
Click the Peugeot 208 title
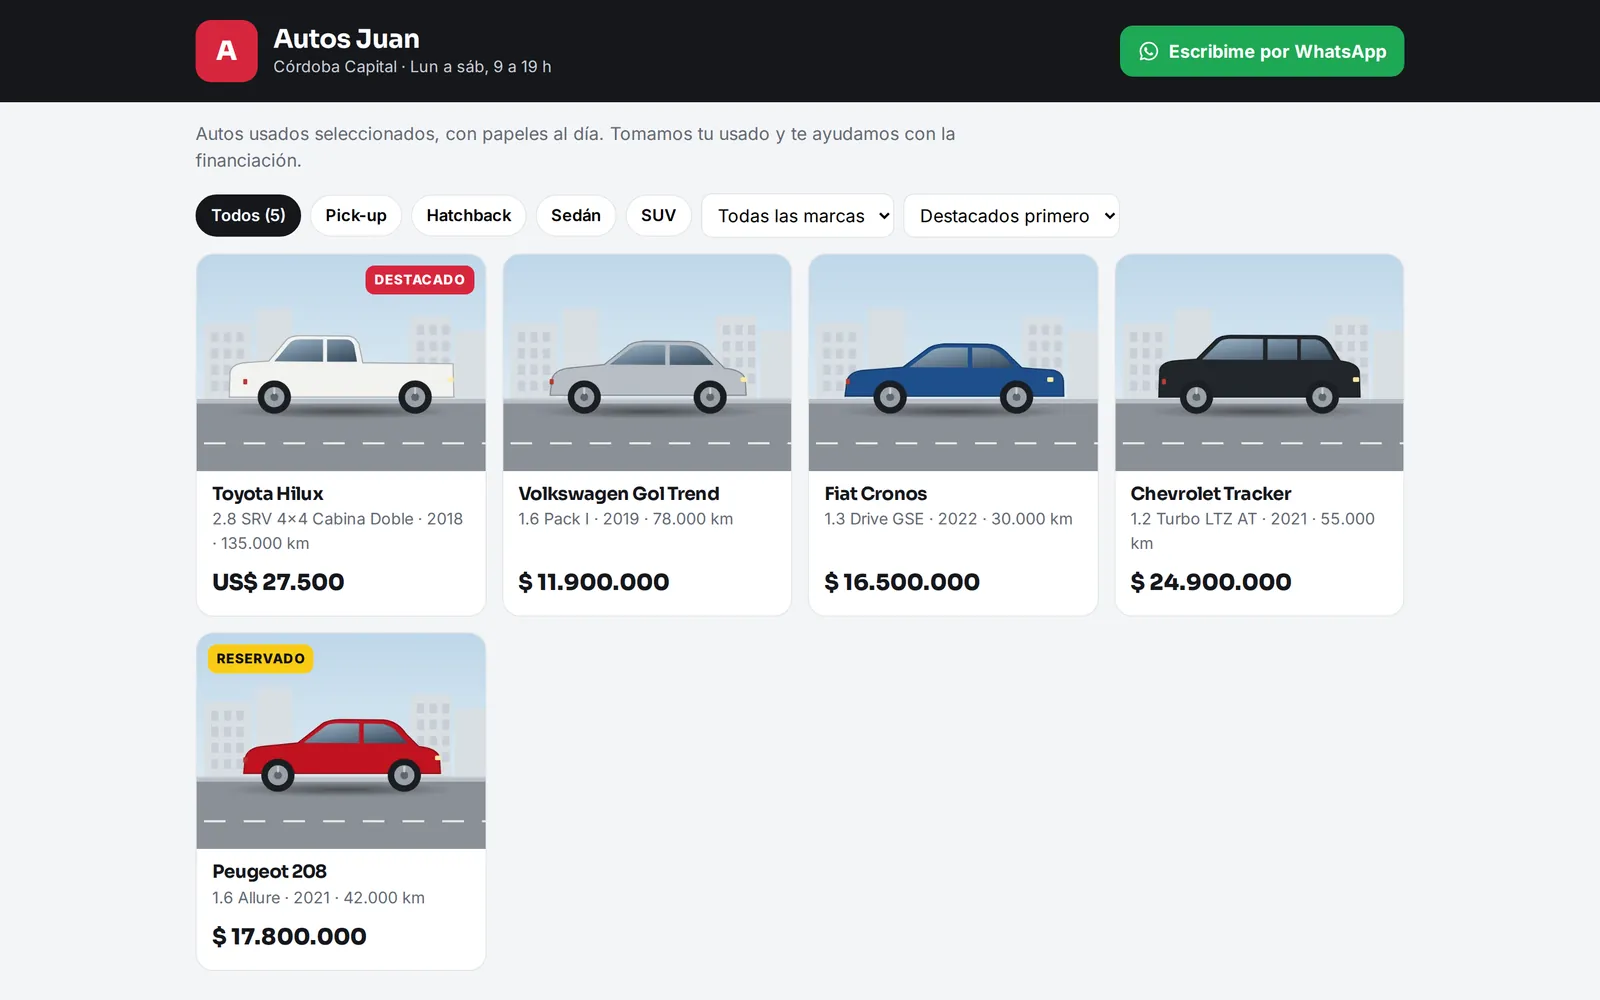(x=269, y=871)
